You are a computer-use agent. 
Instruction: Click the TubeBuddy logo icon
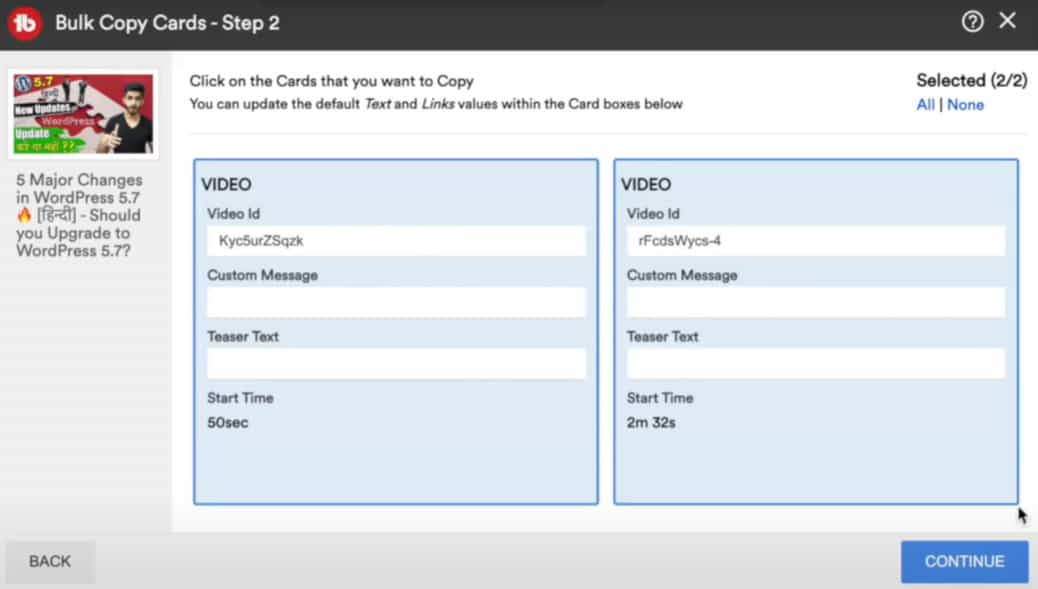coord(25,23)
